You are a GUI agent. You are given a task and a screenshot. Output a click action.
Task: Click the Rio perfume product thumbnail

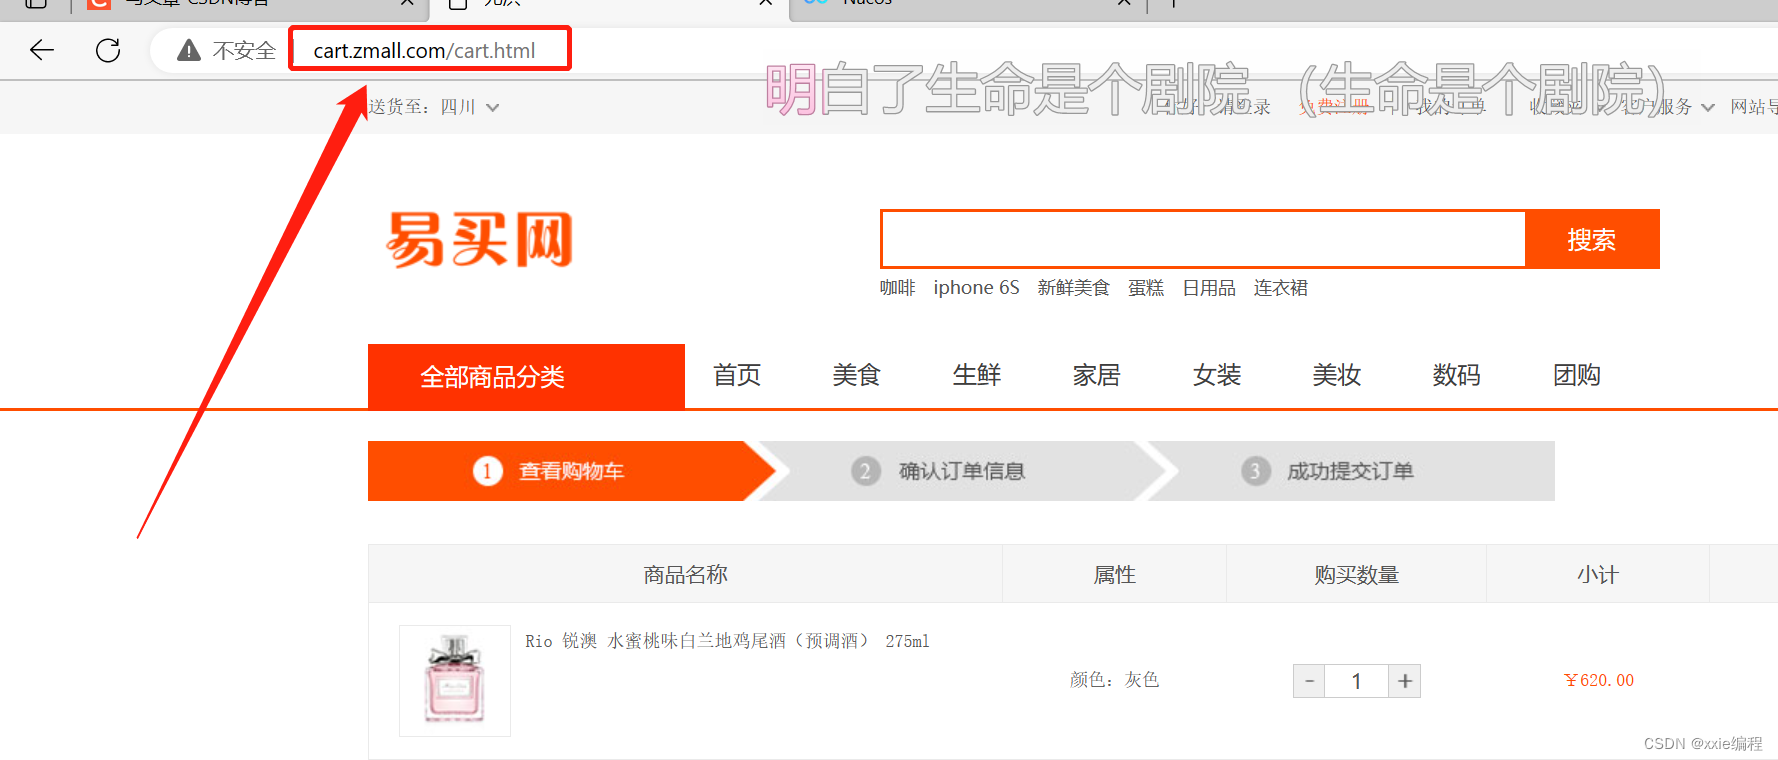pos(455,681)
